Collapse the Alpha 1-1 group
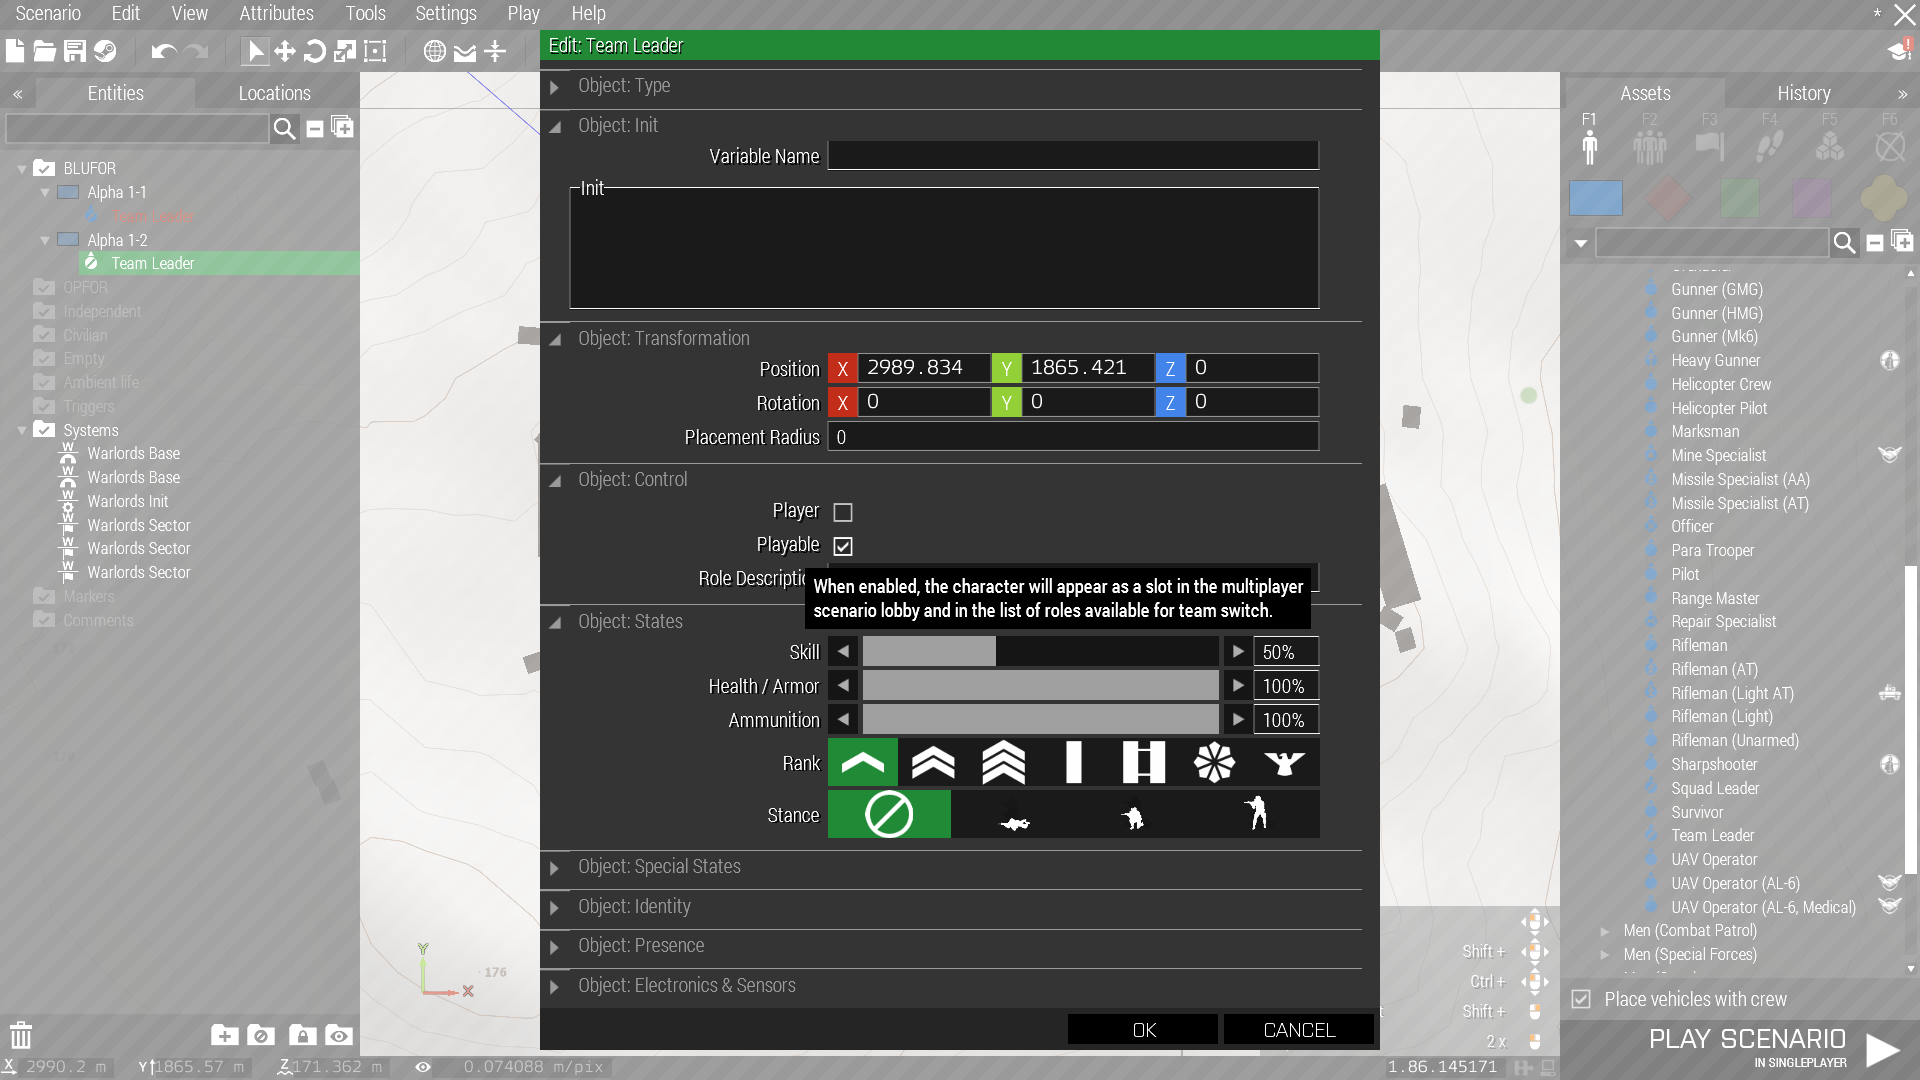Image resolution: width=1920 pixels, height=1080 pixels. [45, 192]
